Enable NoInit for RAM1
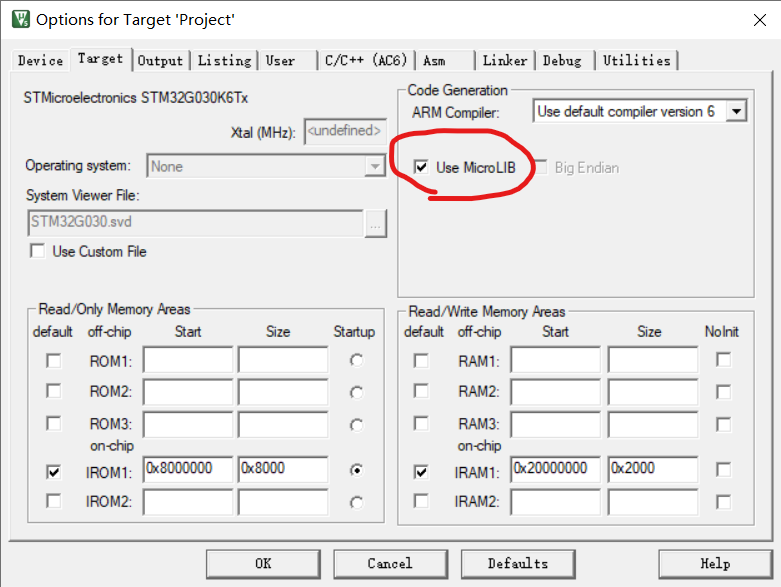The height and width of the screenshot is (587, 781). pos(724,359)
